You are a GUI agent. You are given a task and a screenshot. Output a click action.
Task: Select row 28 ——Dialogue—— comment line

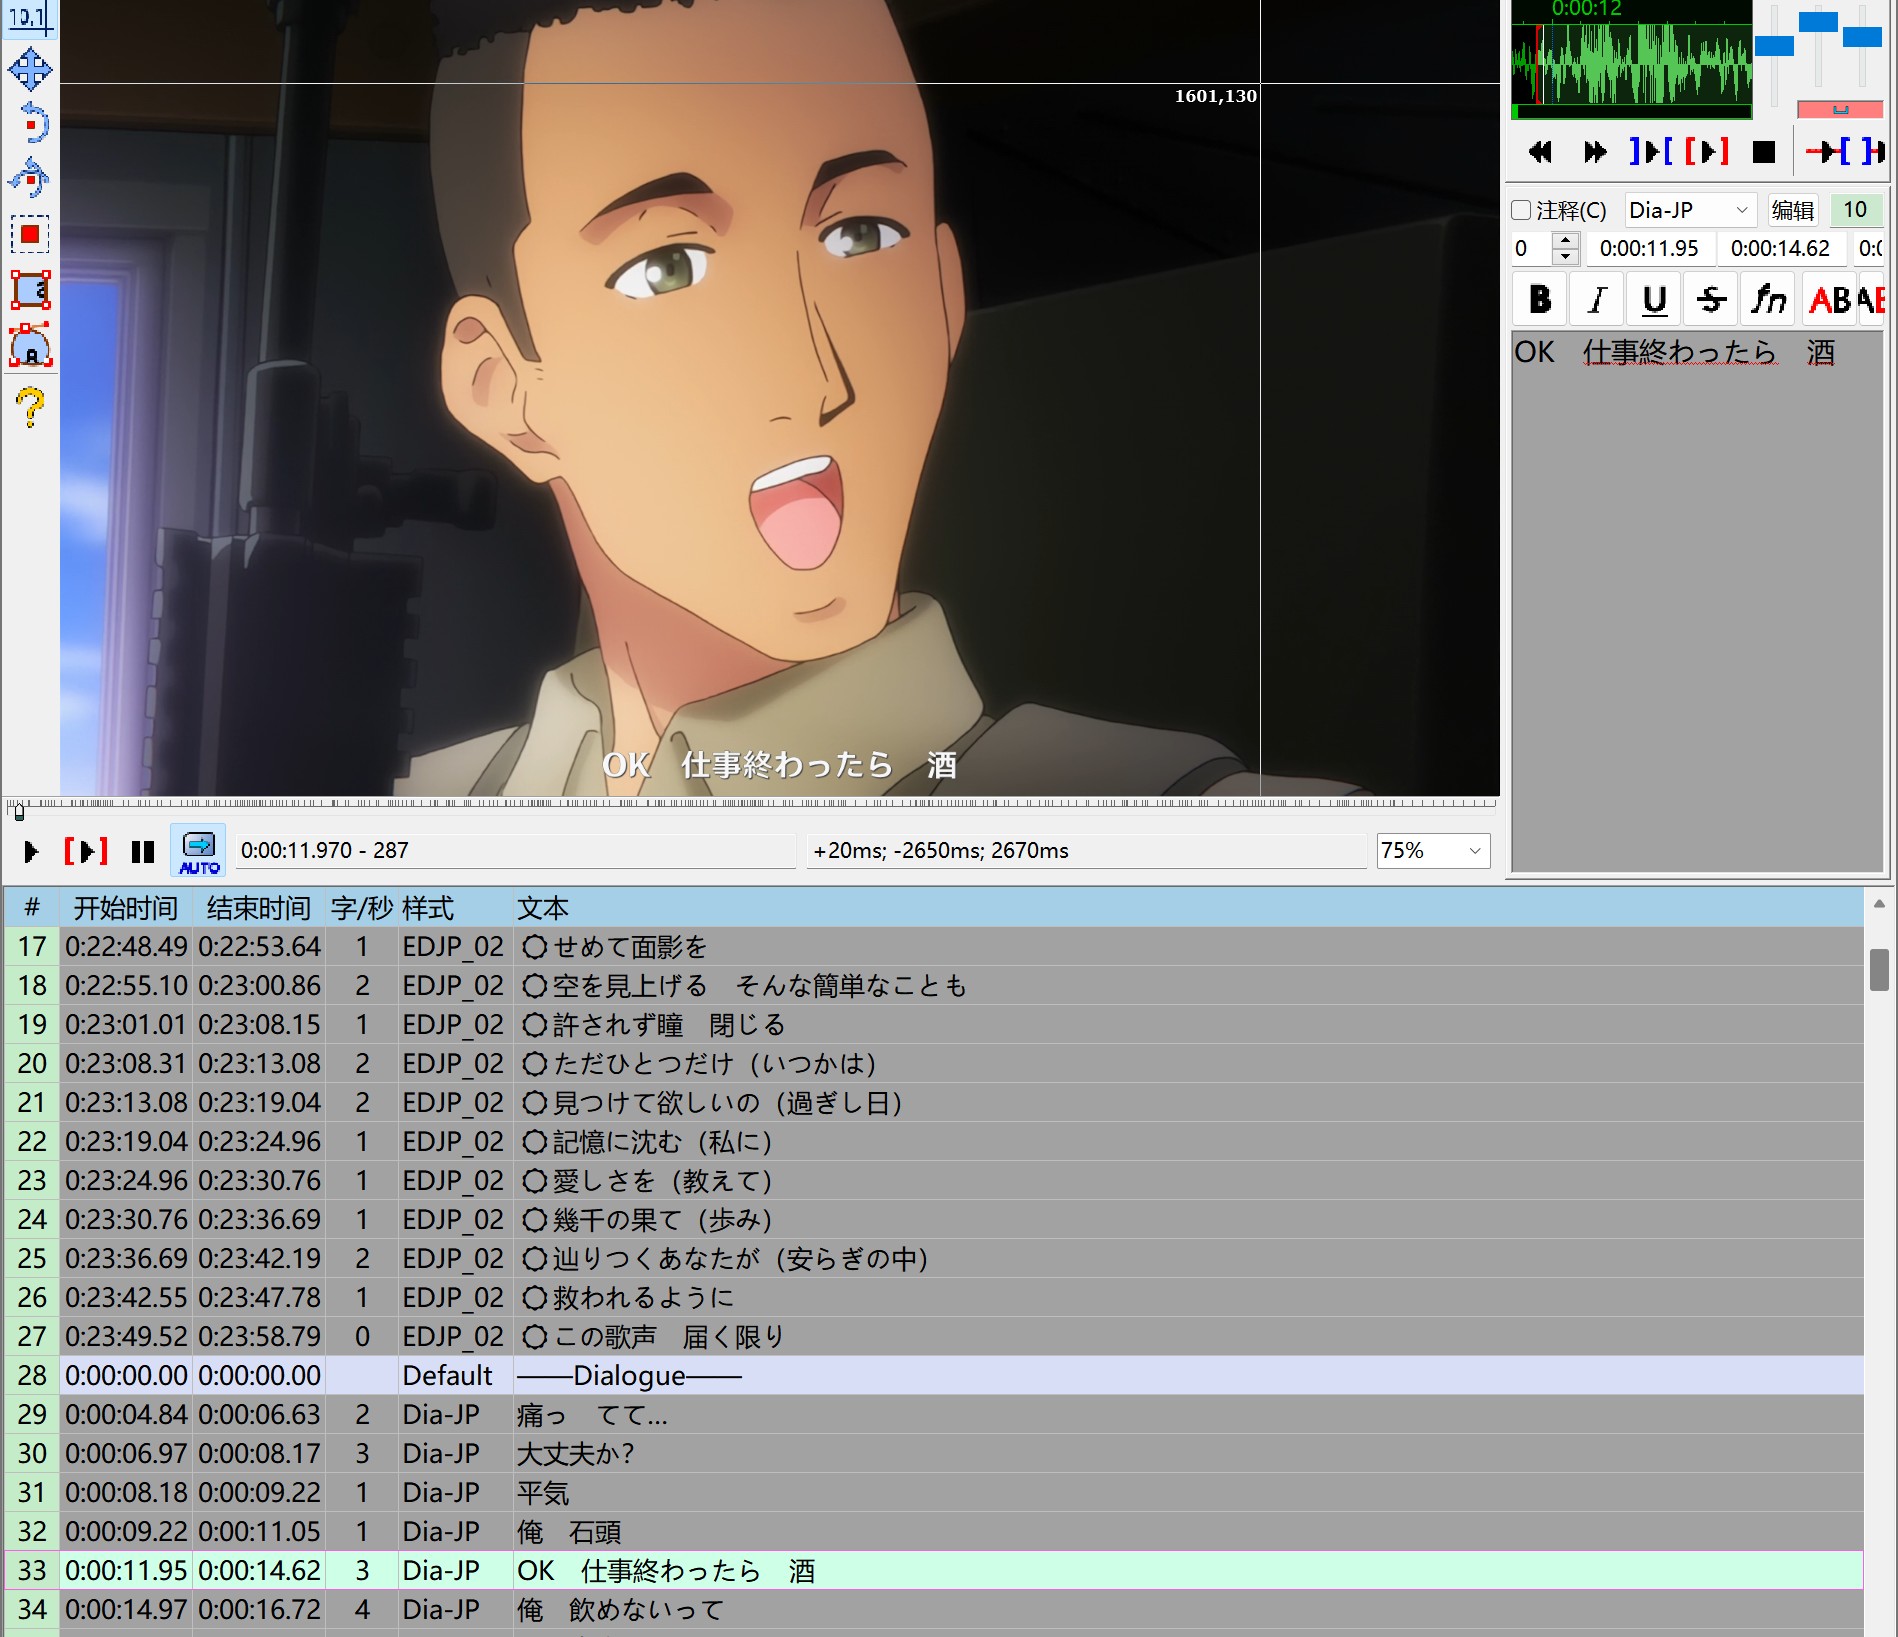pos(934,1376)
